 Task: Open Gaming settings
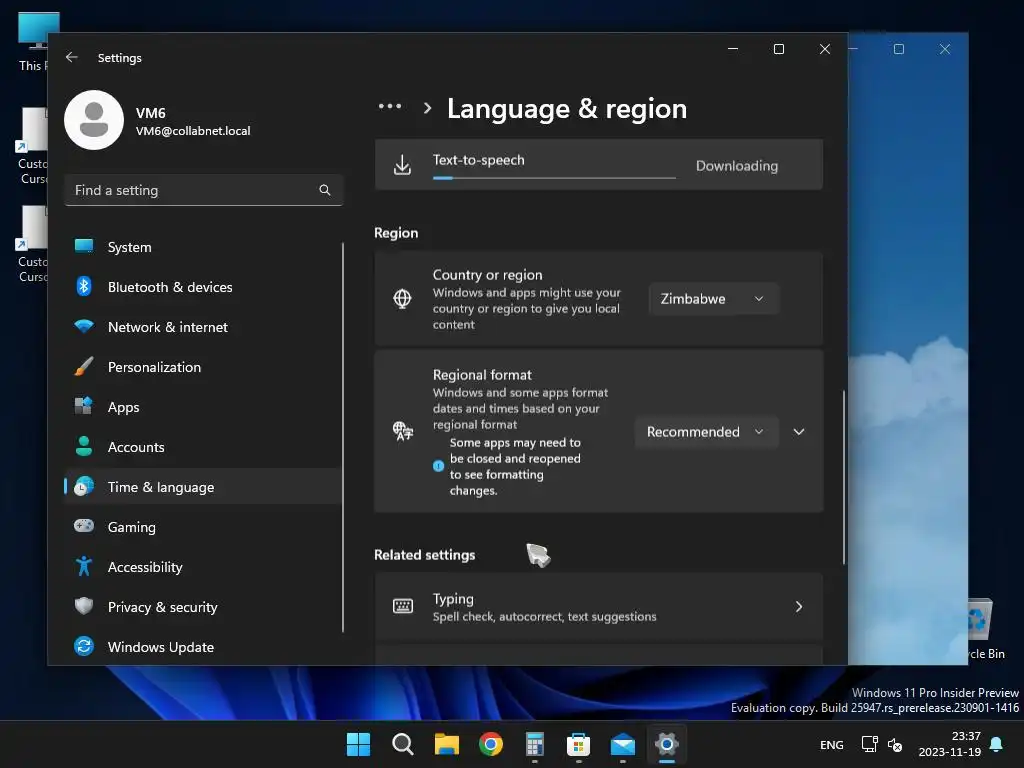click(x=202, y=526)
